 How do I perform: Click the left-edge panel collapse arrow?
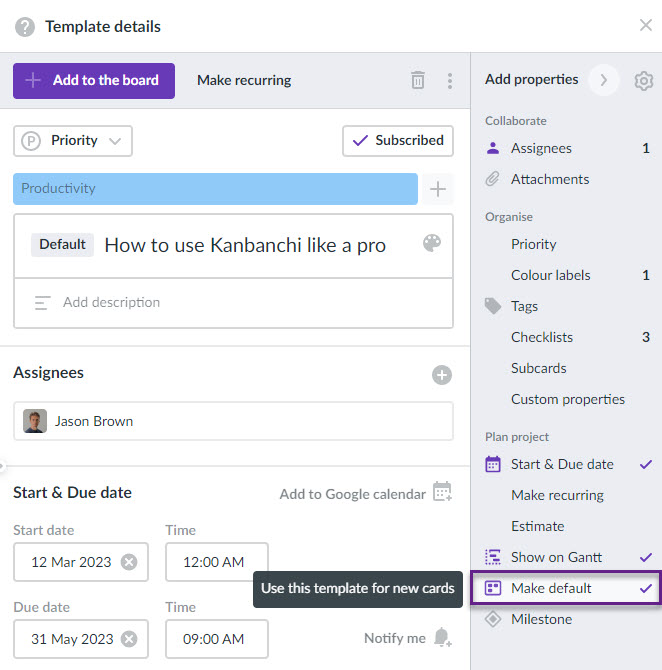[2, 466]
